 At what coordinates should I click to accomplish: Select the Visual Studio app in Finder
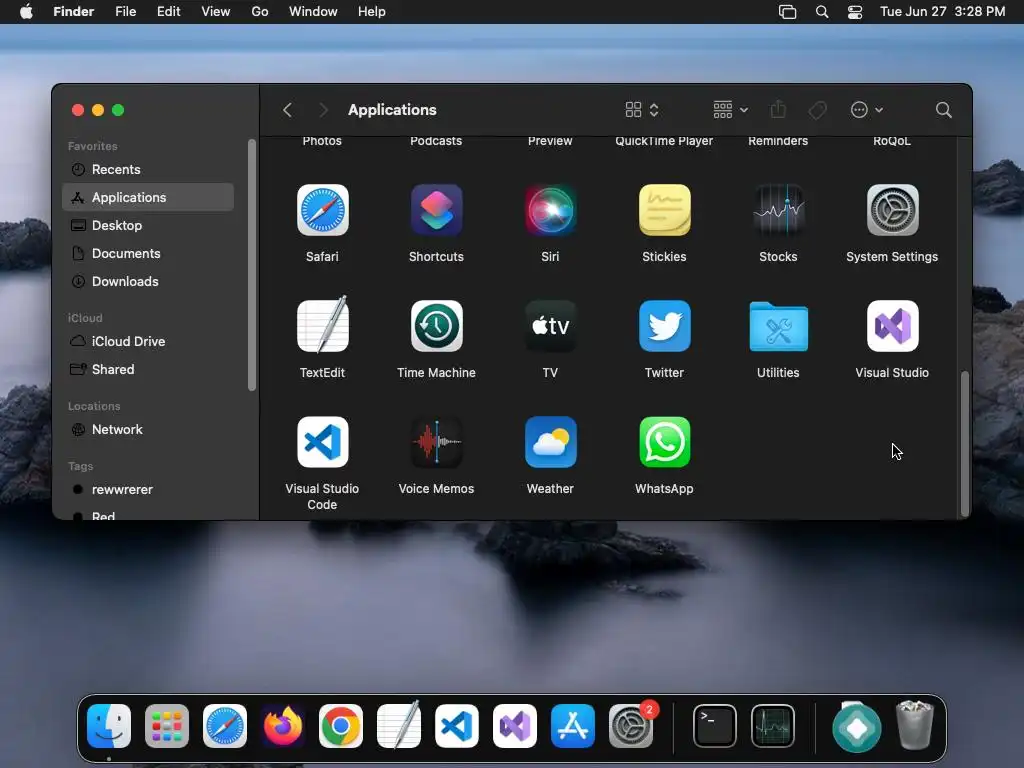tap(892, 326)
